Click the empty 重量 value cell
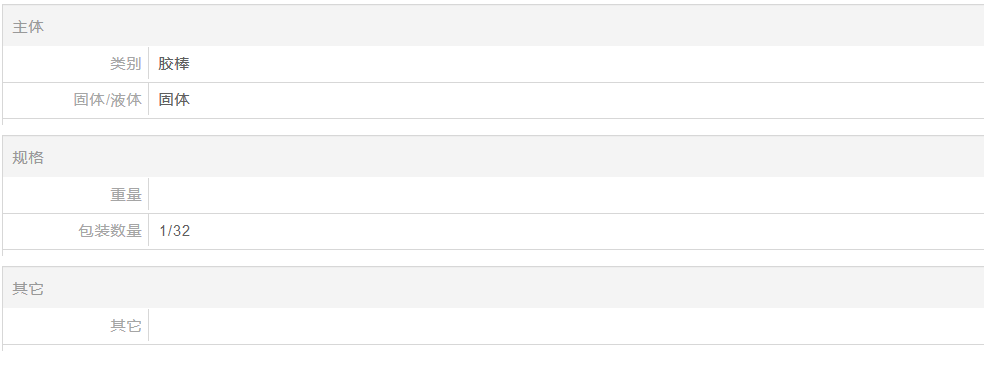The height and width of the screenshot is (368, 992). (x=566, y=195)
